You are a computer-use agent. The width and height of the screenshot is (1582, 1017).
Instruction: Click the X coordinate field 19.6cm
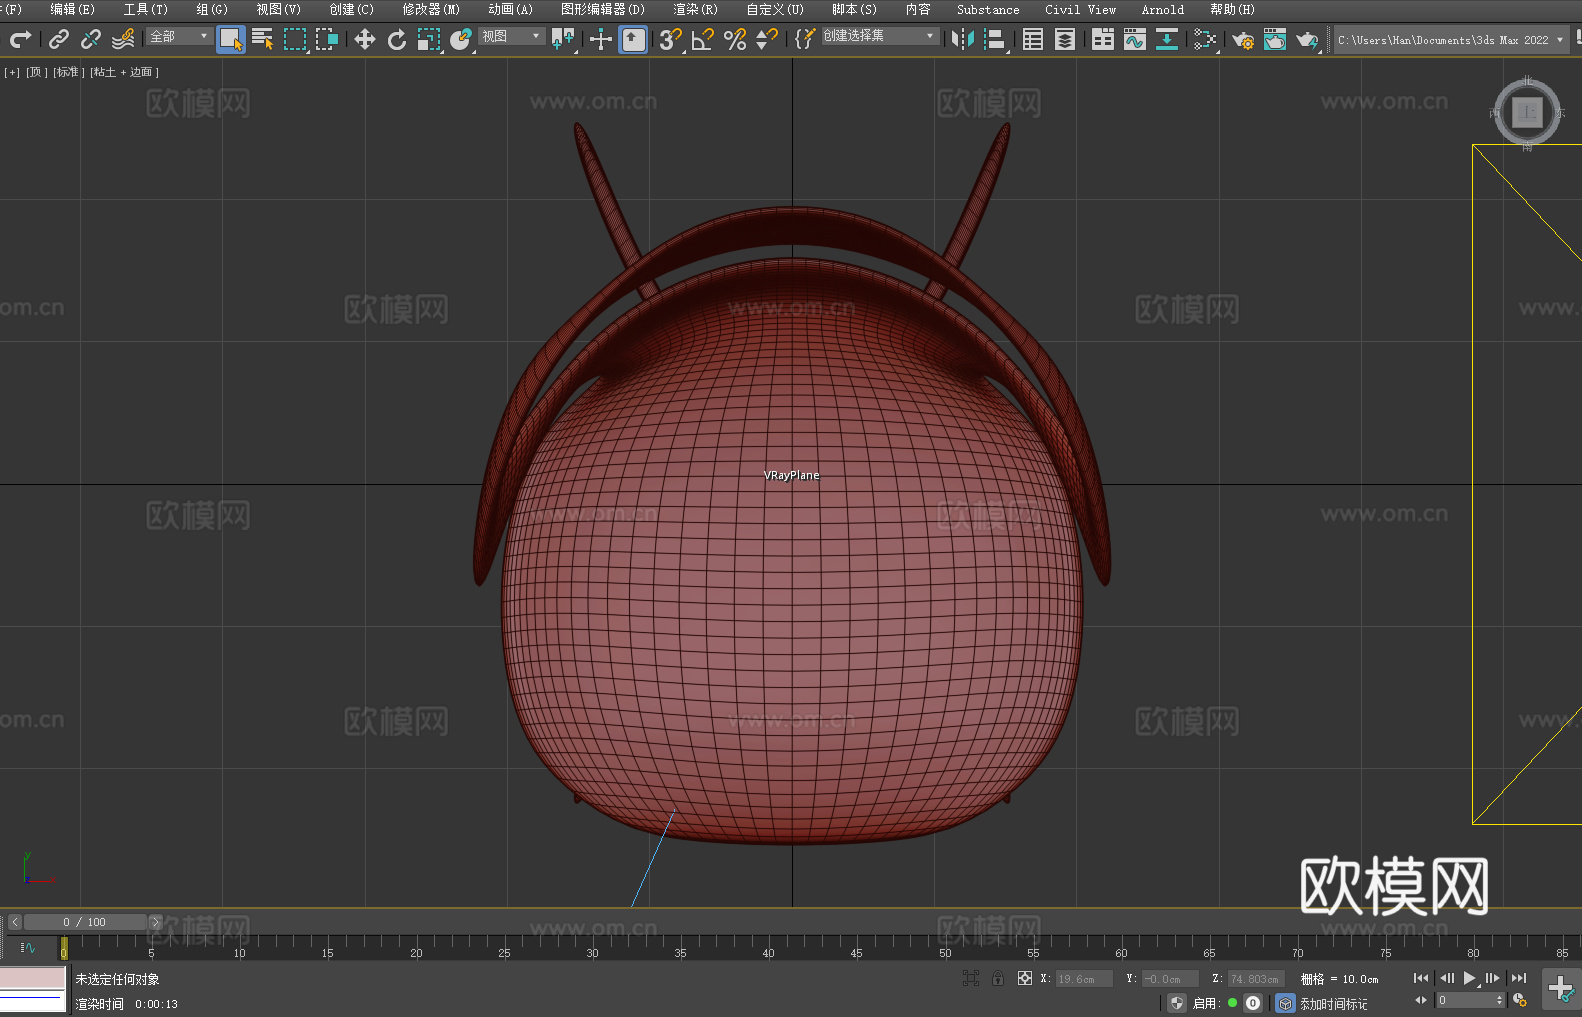pyautogui.click(x=1084, y=979)
